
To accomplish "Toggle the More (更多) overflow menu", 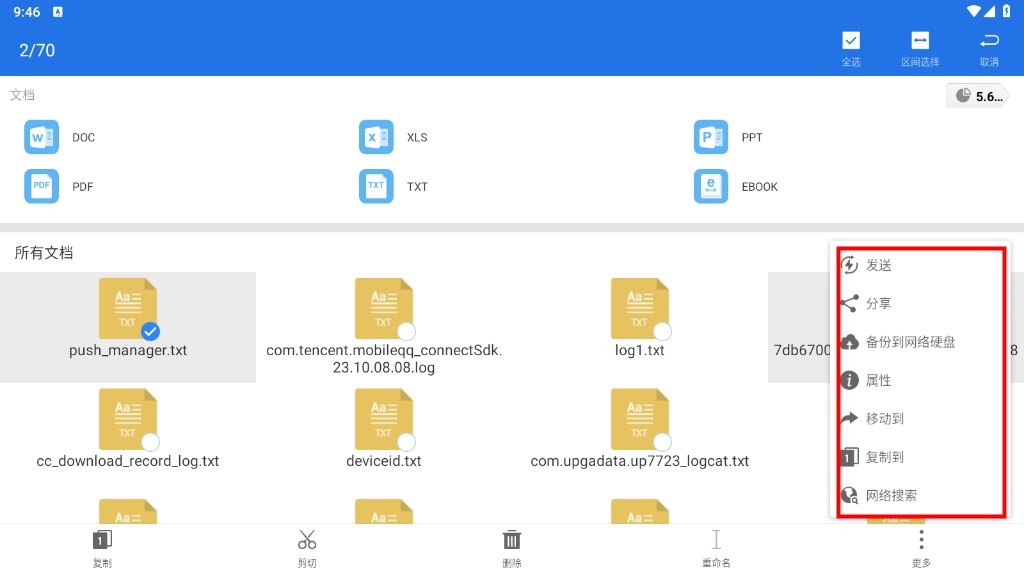I will (921, 540).
